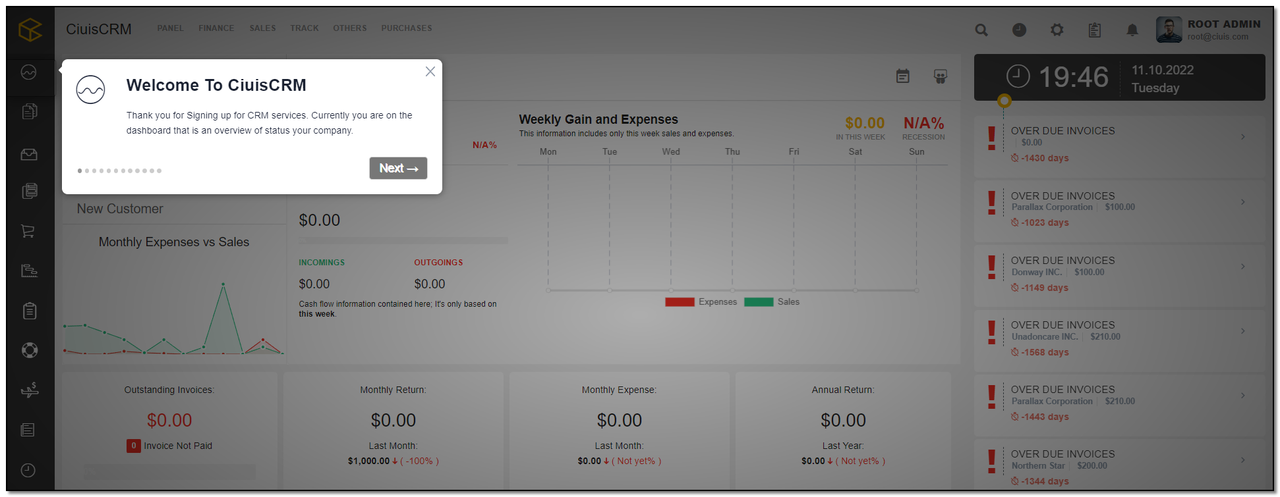Click the 11.10.2022 date text

tap(1162, 70)
